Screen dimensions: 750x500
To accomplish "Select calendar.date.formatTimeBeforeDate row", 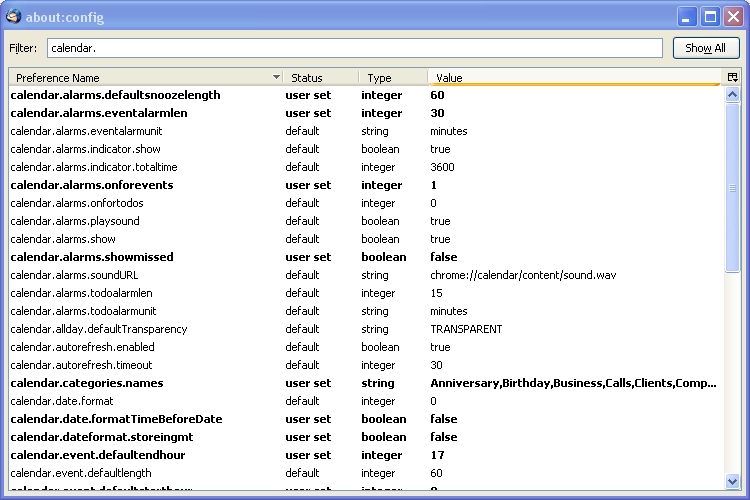I will [116, 419].
